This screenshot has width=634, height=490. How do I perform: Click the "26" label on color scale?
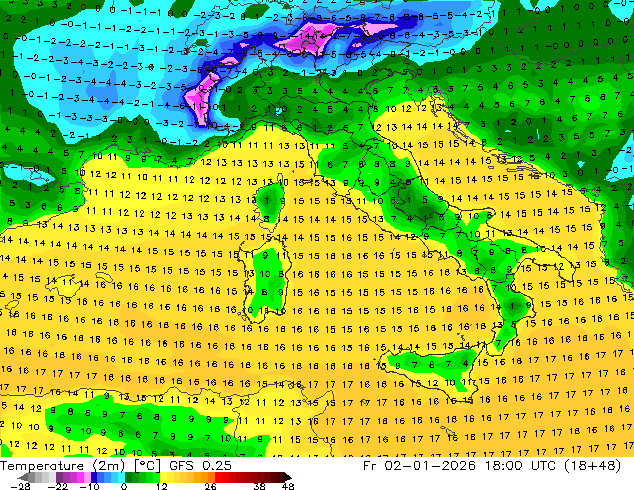point(210,486)
